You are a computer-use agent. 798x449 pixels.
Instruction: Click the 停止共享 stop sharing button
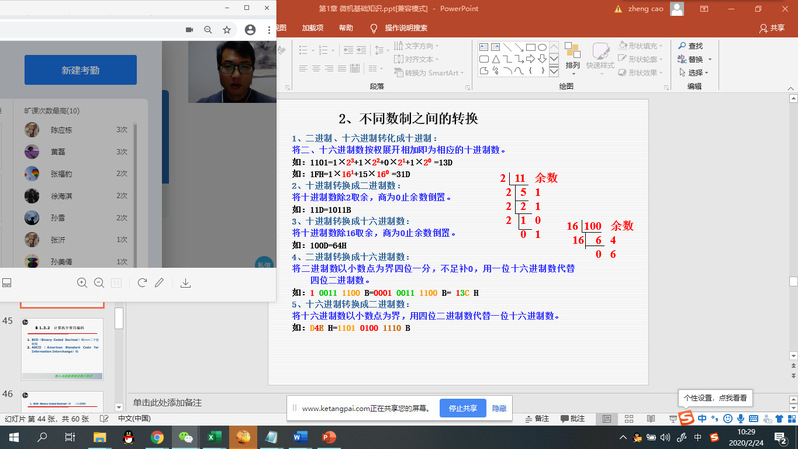[461, 408]
